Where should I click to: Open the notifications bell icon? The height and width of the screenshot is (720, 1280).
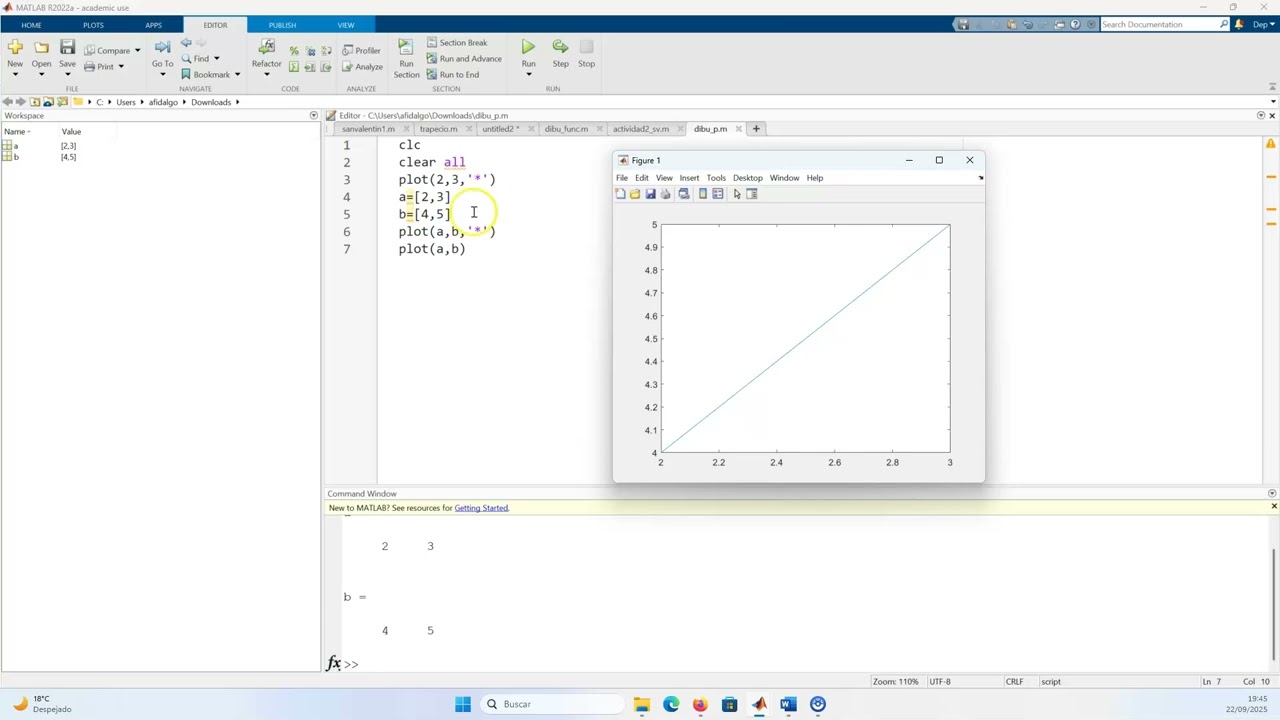(1239, 24)
